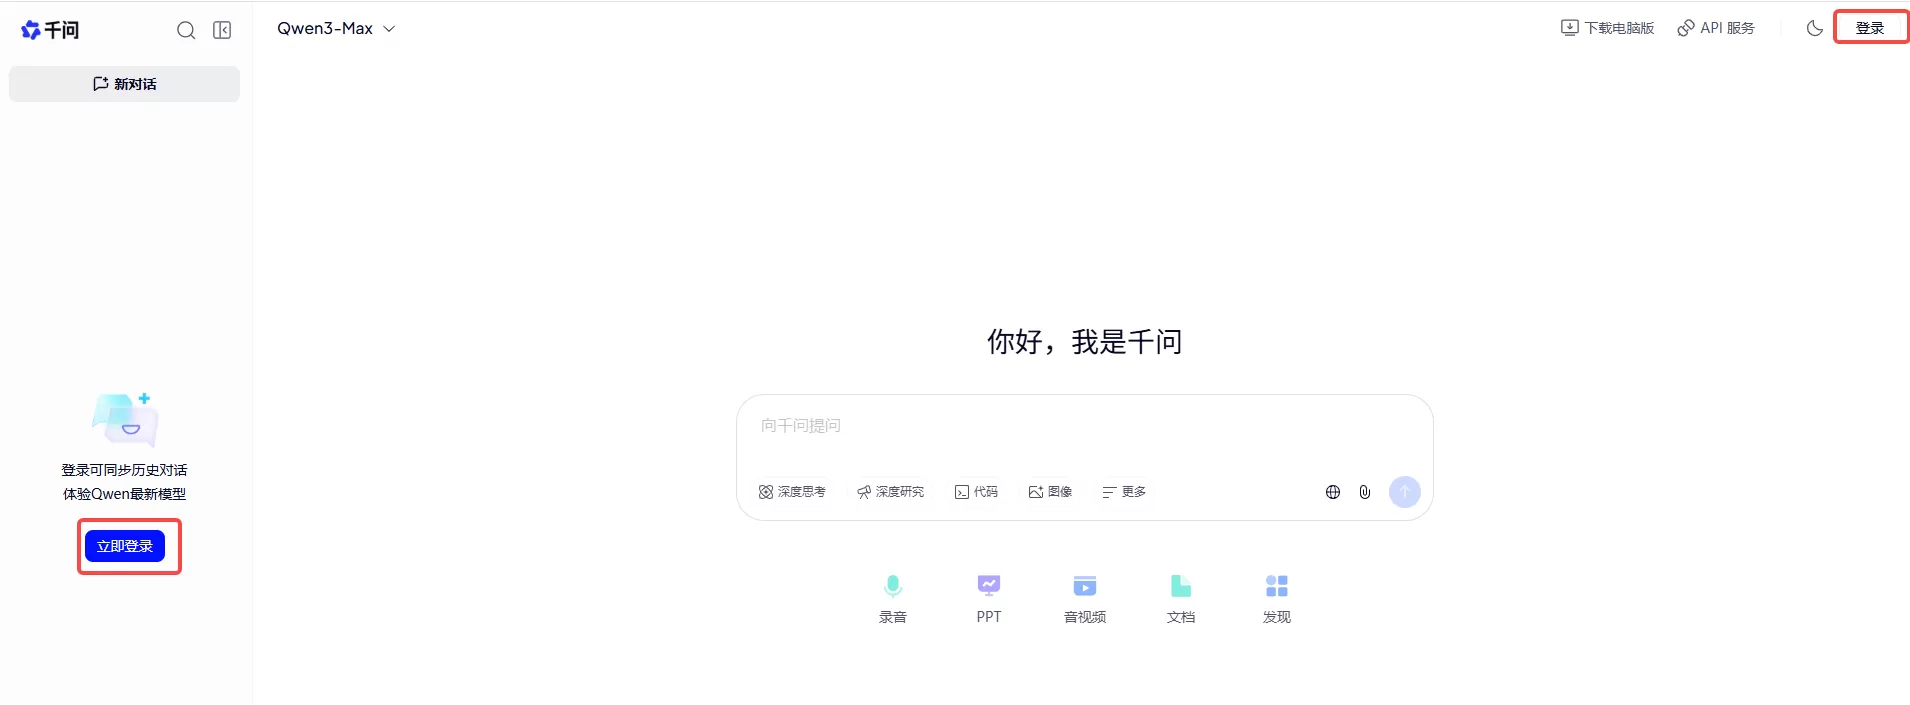The height and width of the screenshot is (705, 1910).
Task: Click the 体验Qwen最新模型 text
Action: (x=124, y=494)
